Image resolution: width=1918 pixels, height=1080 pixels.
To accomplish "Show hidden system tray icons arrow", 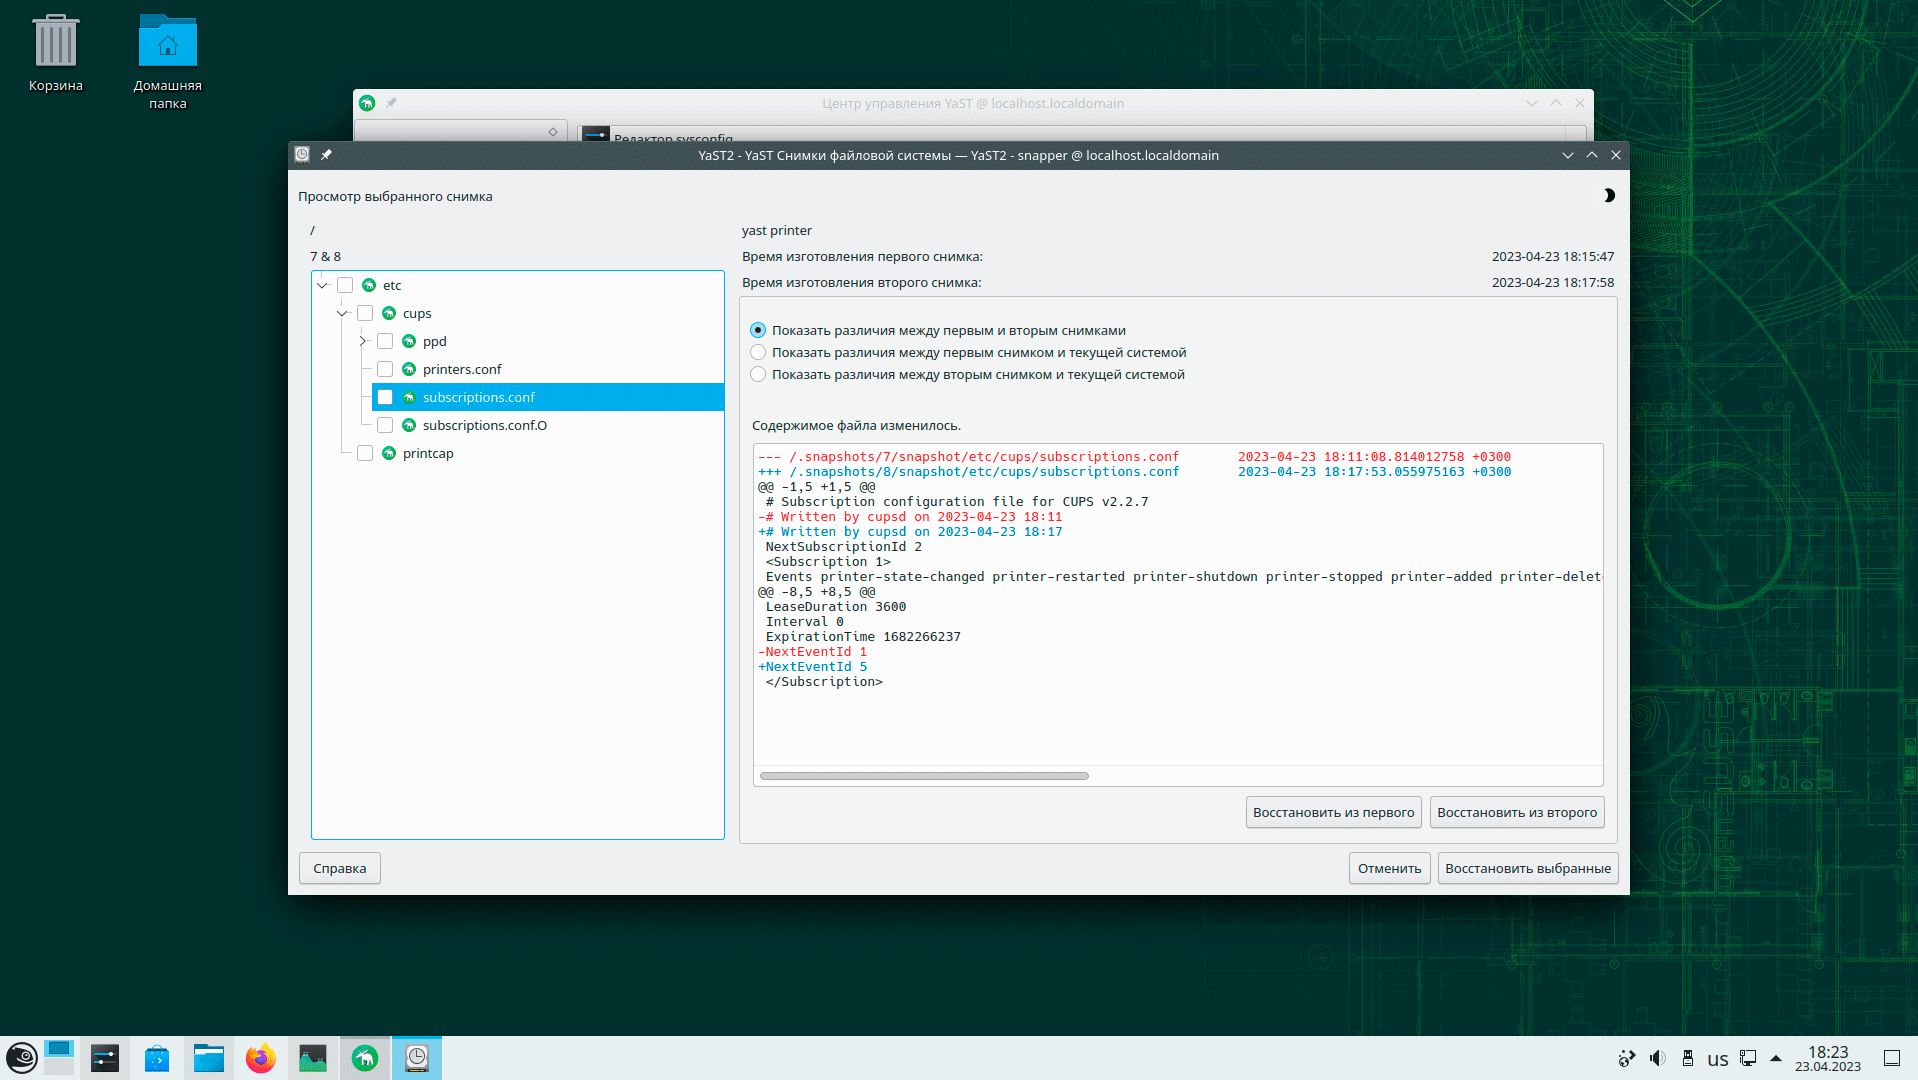I will point(1776,1058).
